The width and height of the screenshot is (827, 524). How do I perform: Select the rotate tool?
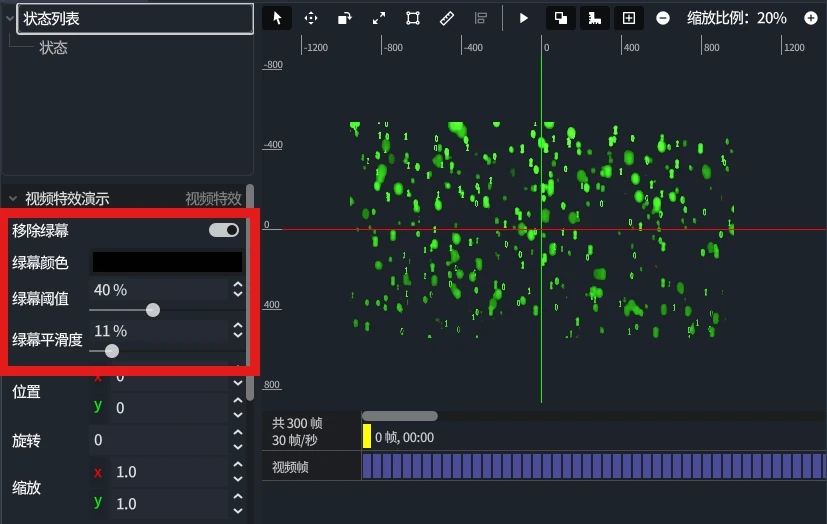(345, 18)
